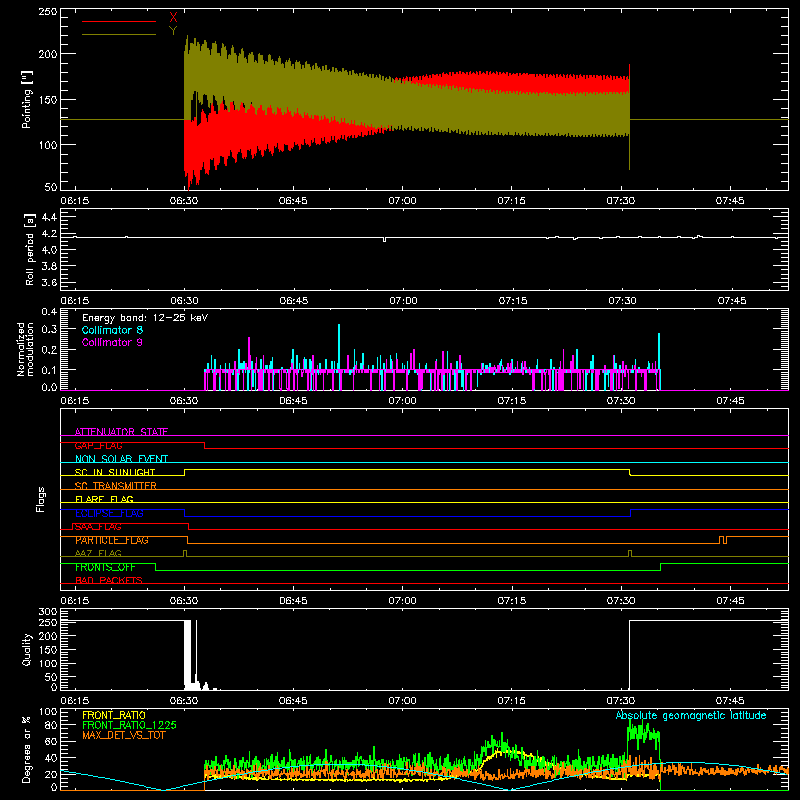Click the 07:00 time label under Roll period plot
The height and width of the screenshot is (800, 800).
[403, 301]
